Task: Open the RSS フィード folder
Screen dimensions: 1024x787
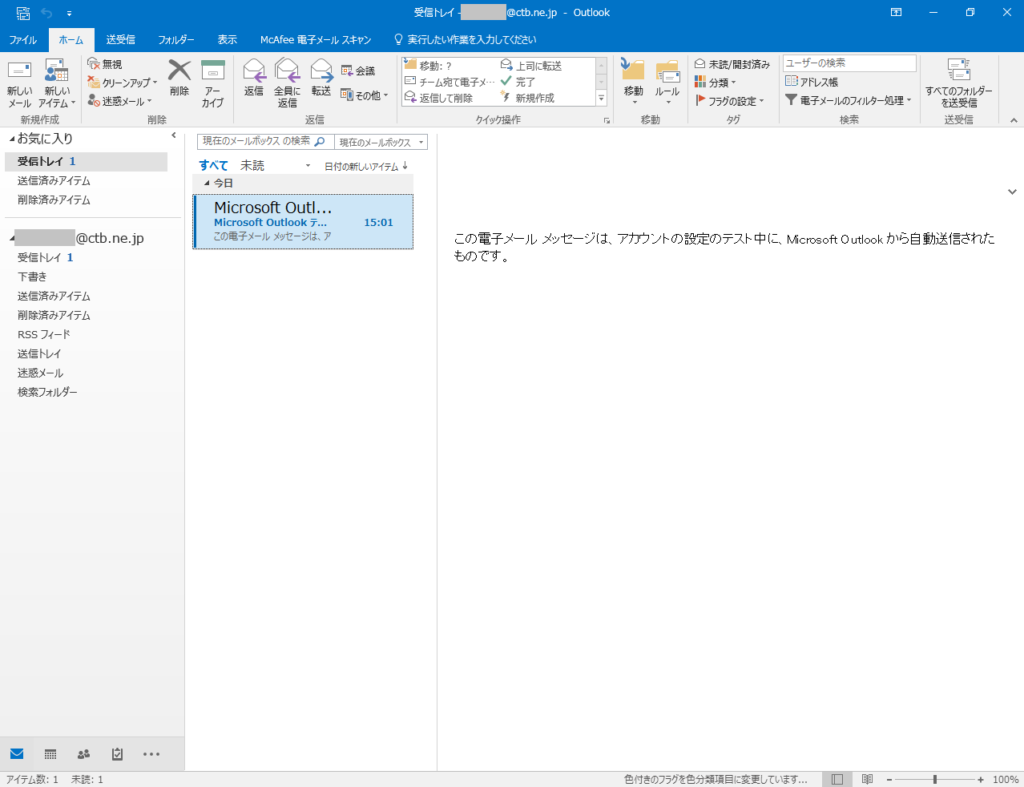Action: 44,334
